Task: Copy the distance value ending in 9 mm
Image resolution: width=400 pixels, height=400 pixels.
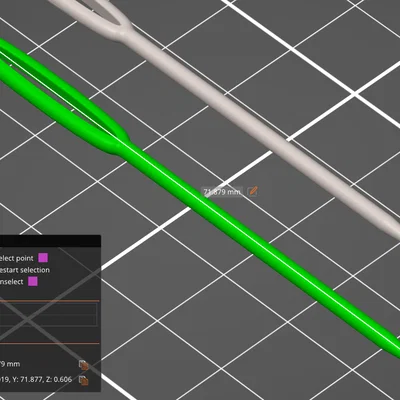Action: 84,365
